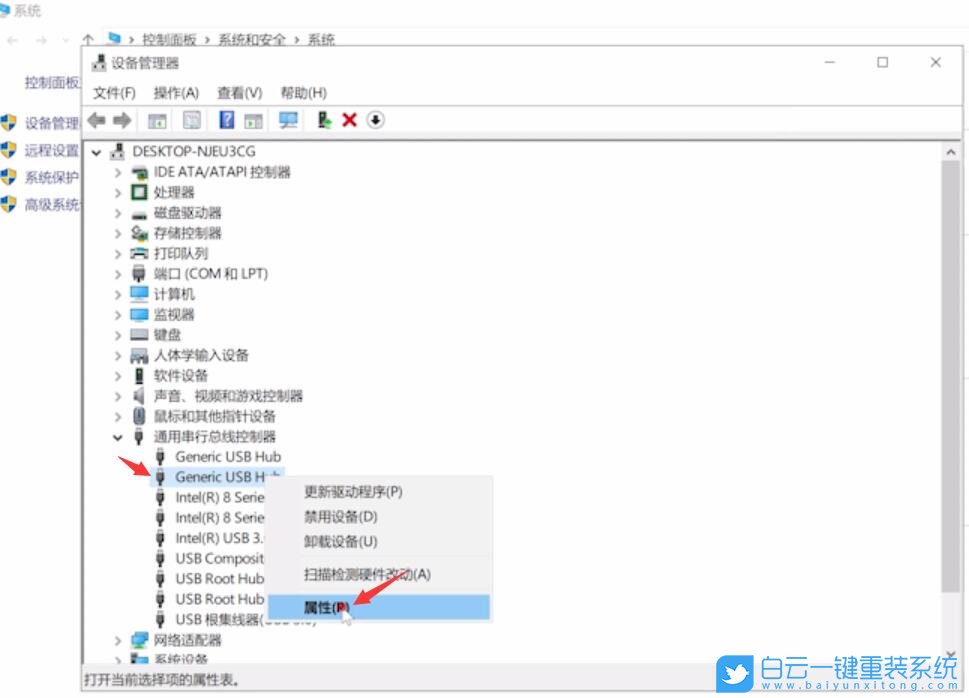Expand the IDE ATA/ATAPI controllers node
The image size is (969, 698).
coord(117,171)
